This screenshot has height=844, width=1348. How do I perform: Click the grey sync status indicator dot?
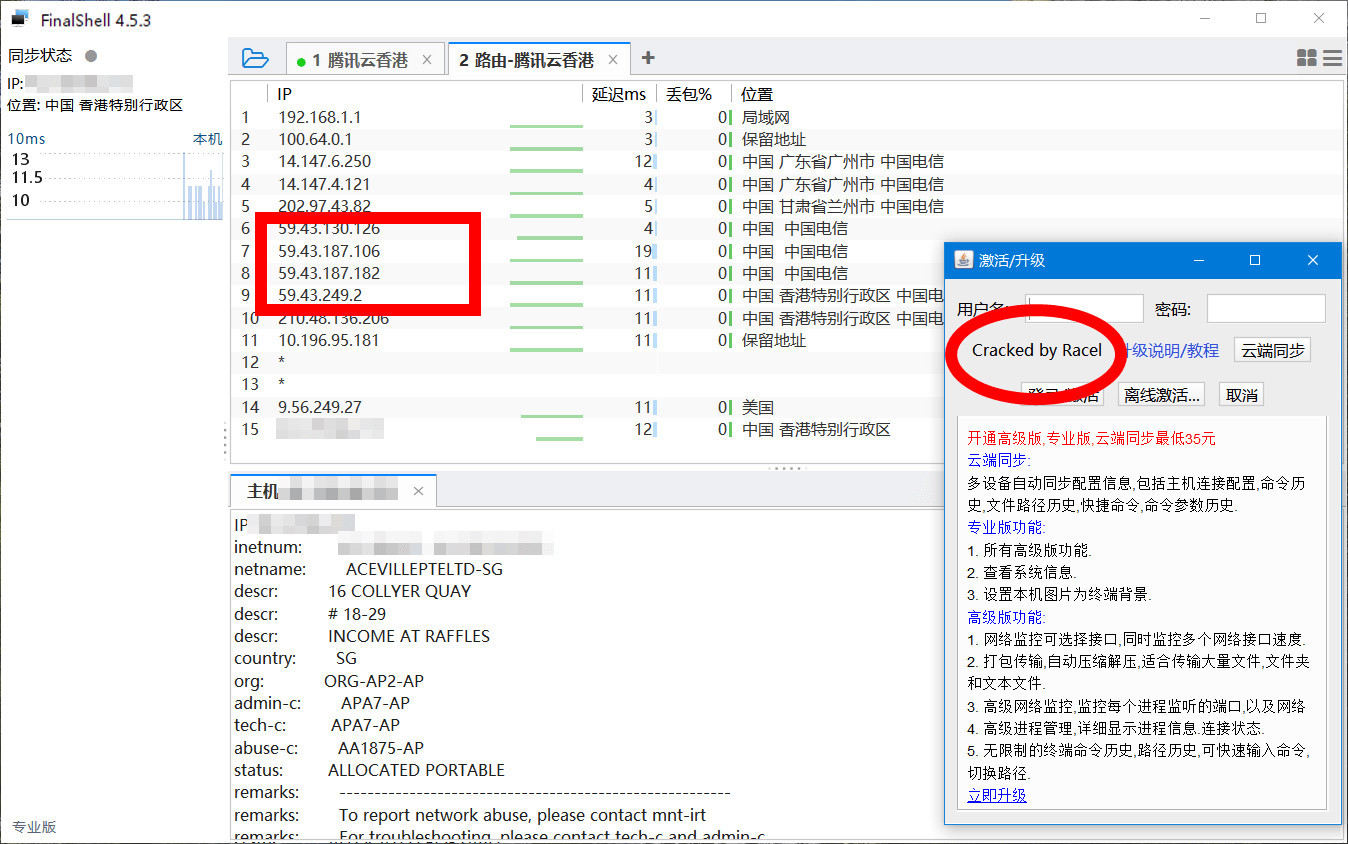click(x=91, y=56)
